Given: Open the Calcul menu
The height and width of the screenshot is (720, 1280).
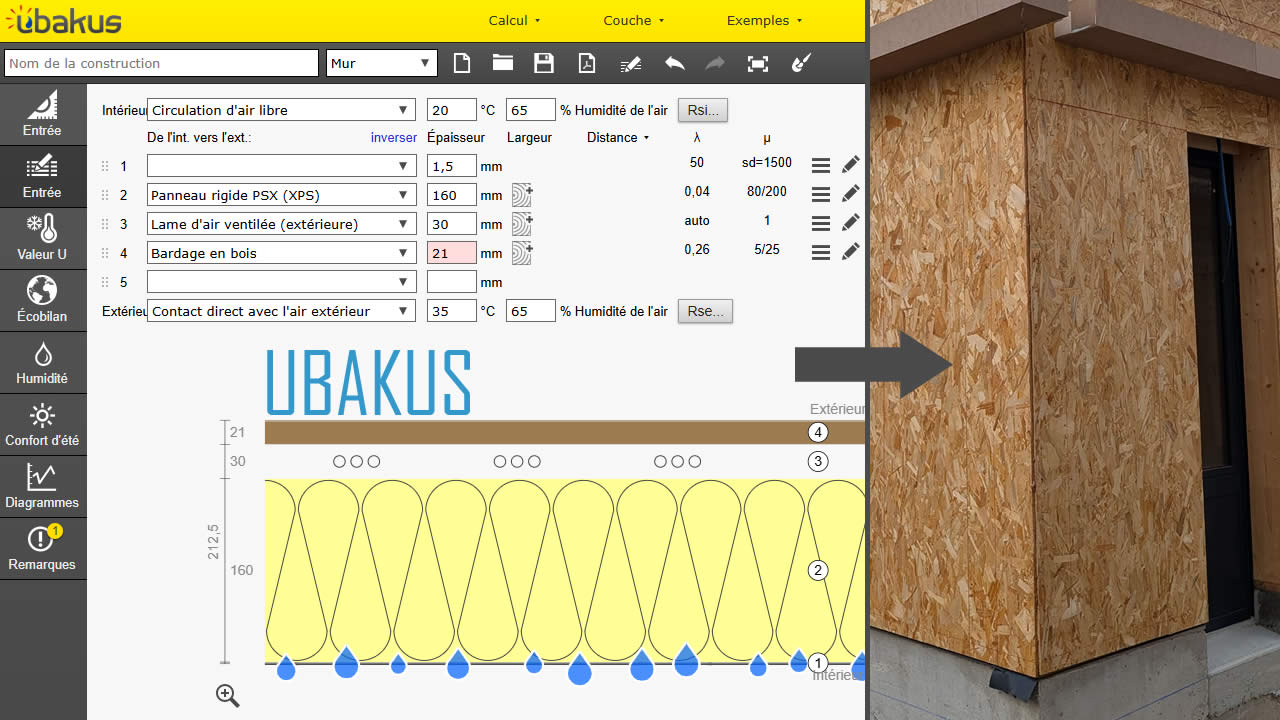Looking at the screenshot, I should 514,20.
